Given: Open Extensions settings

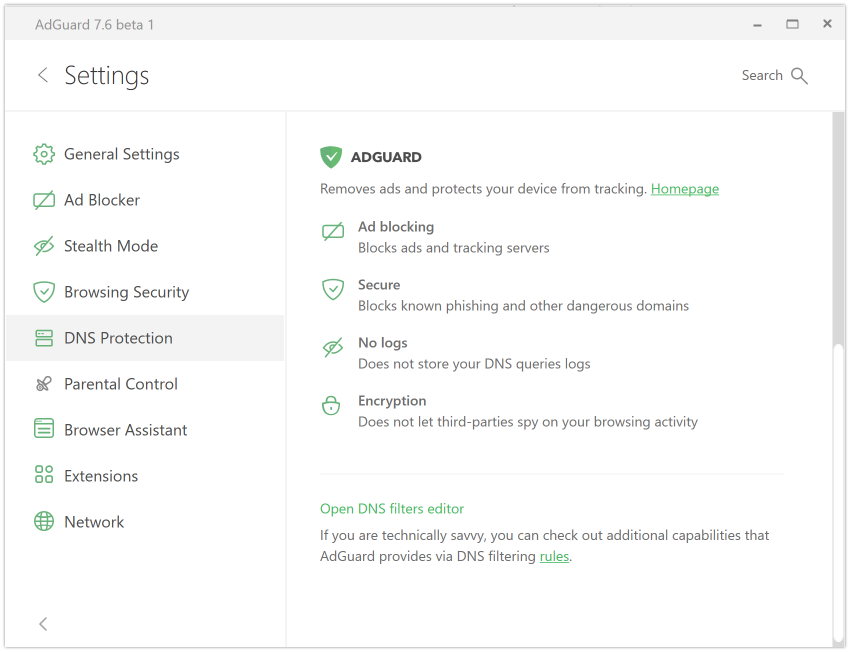Looking at the screenshot, I should tap(145, 476).
